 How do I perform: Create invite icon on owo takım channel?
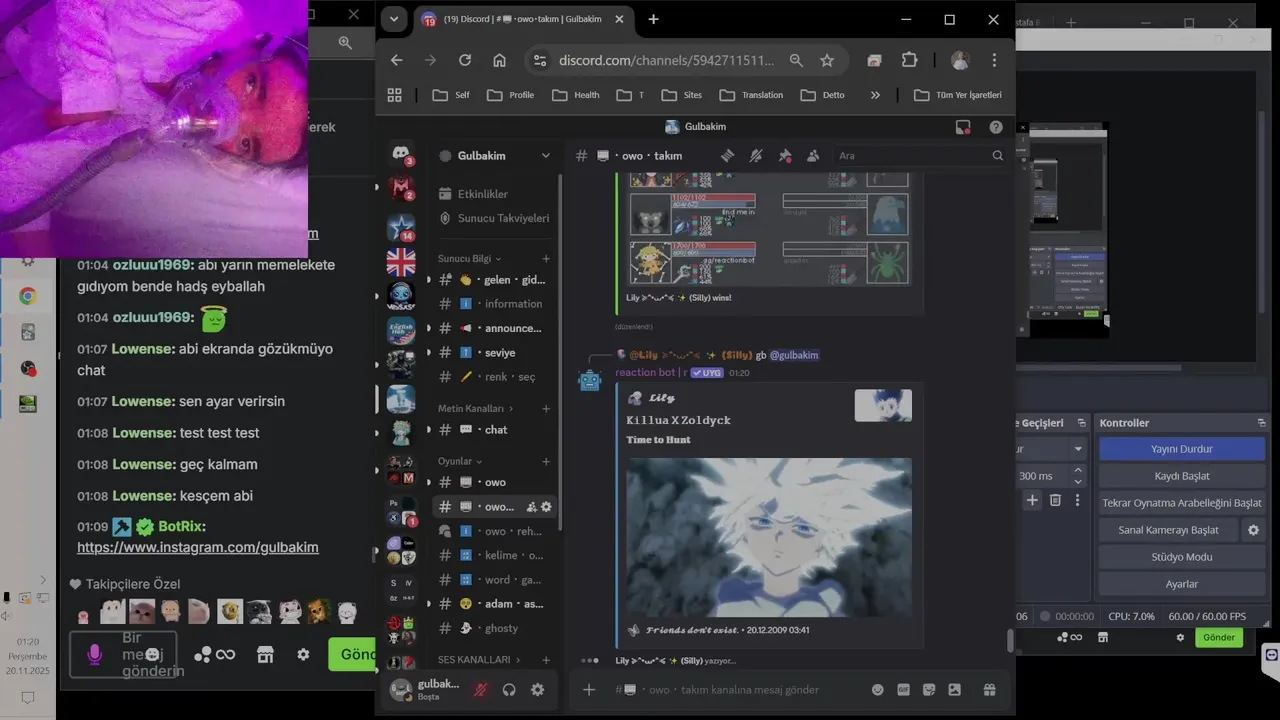531,507
